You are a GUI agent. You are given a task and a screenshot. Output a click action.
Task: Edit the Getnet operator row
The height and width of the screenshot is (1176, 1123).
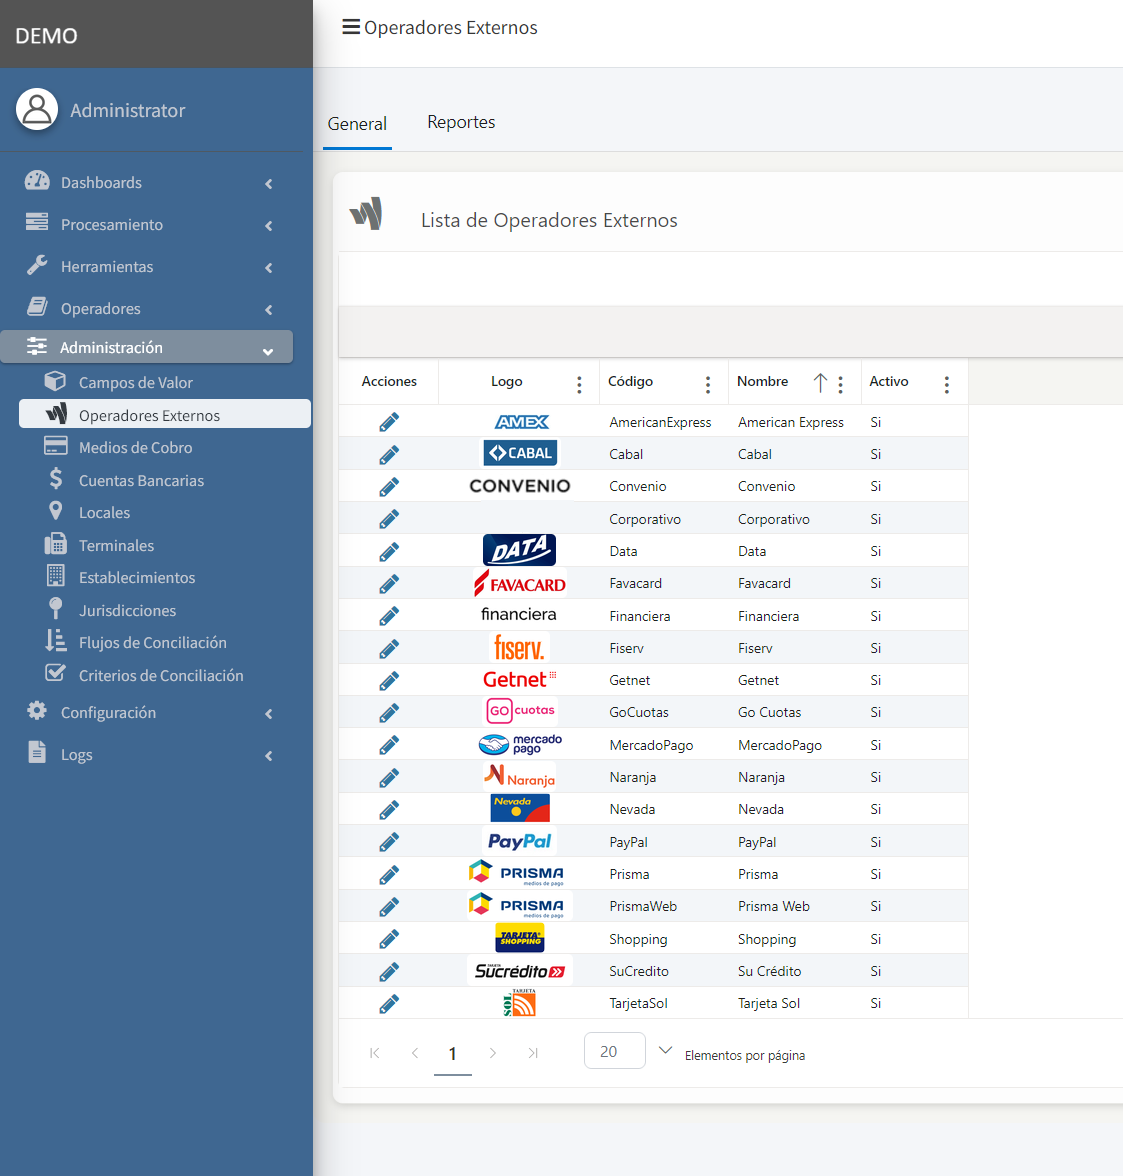389,680
